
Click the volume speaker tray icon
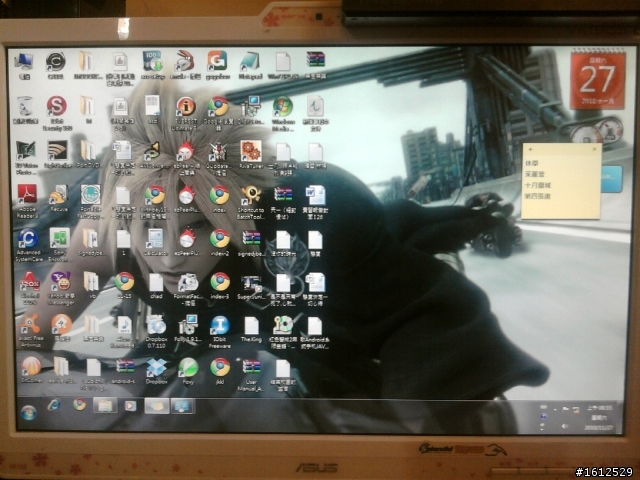click(x=564, y=426)
